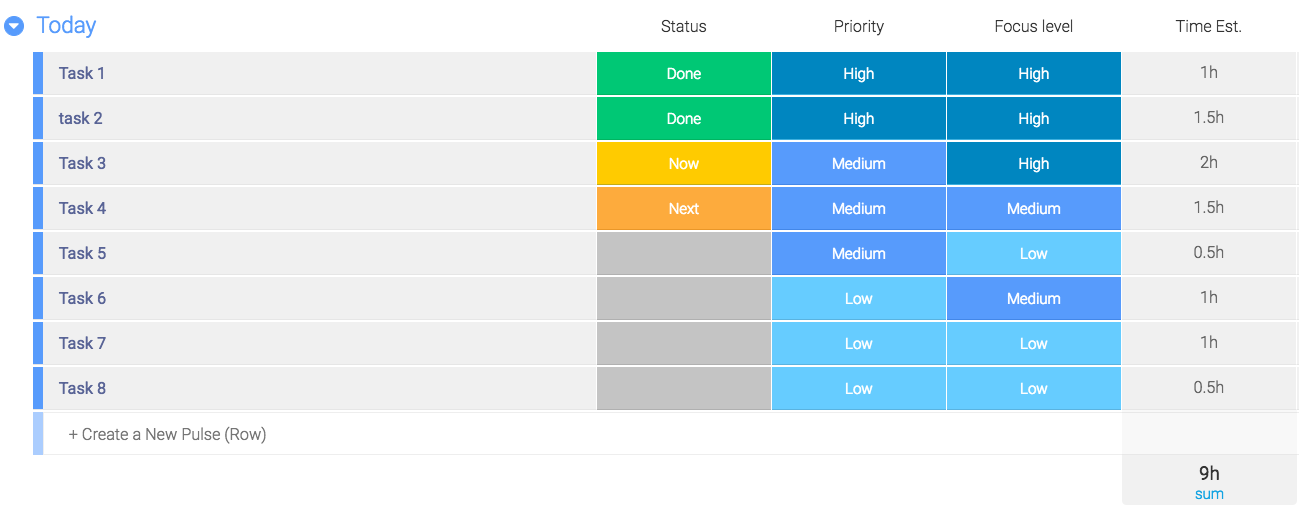The image size is (1299, 506).
Task: Open Task 1 green Done status cell
Action: pyautogui.click(x=684, y=74)
